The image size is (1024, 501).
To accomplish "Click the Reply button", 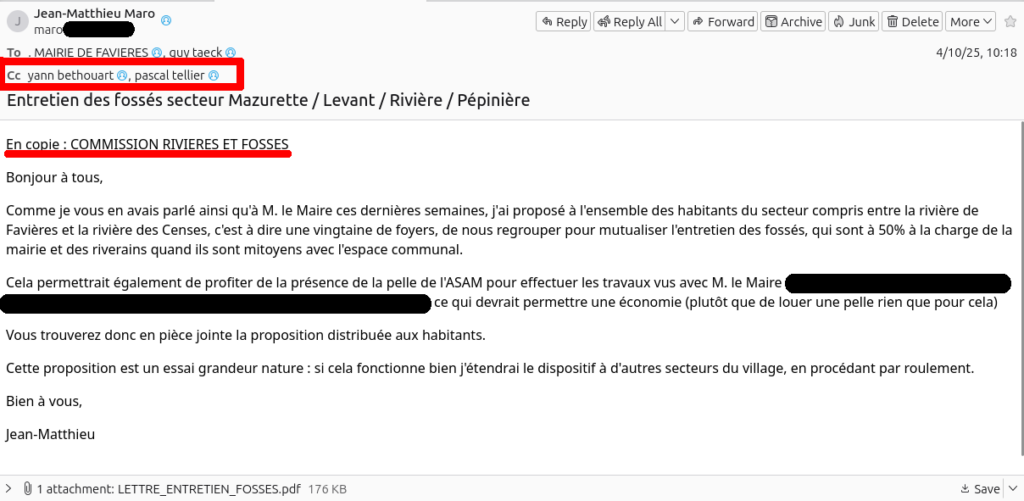I will tap(563, 22).
